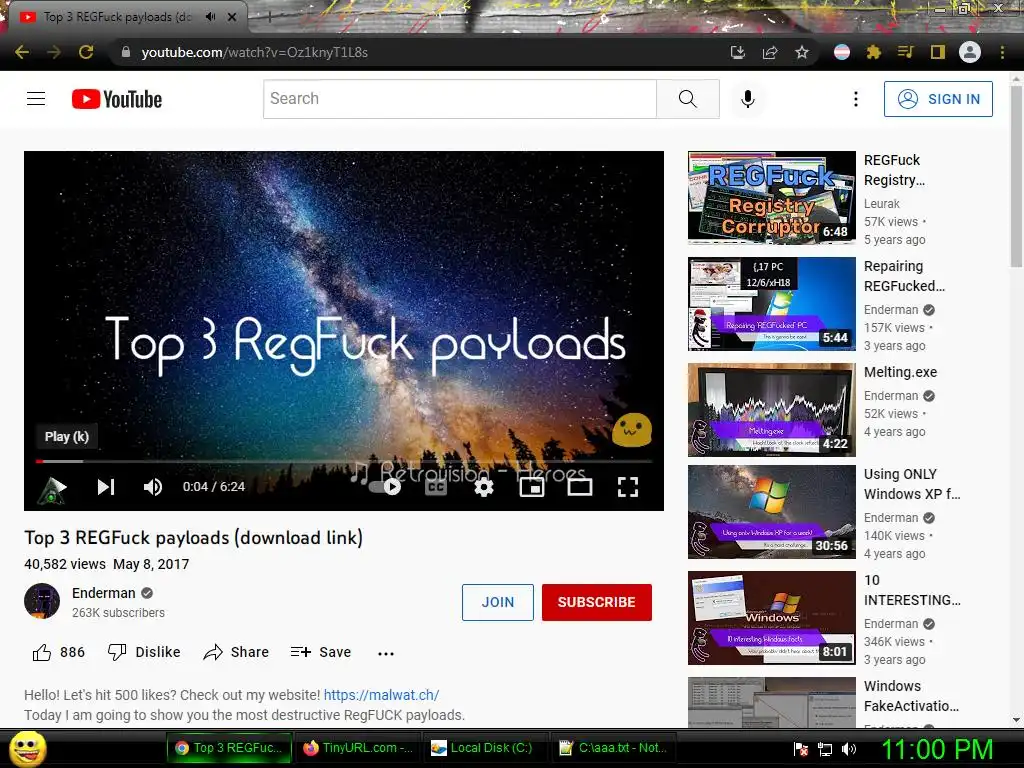Click the share page icon in address bar
The width and height of the screenshot is (1024, 768).
(770, 52)
